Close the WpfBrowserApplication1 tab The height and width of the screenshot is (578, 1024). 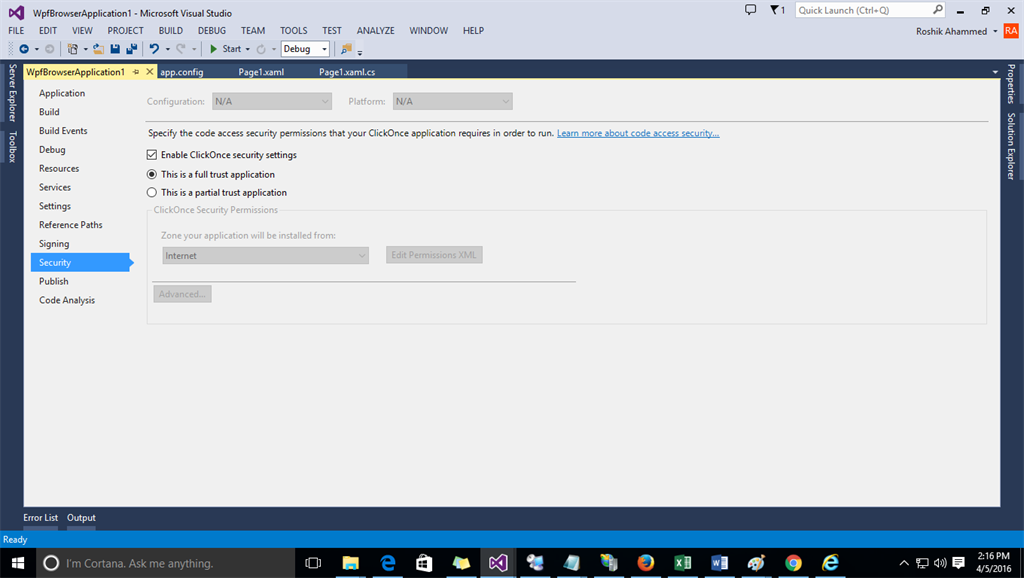click(x=150, y=72)
